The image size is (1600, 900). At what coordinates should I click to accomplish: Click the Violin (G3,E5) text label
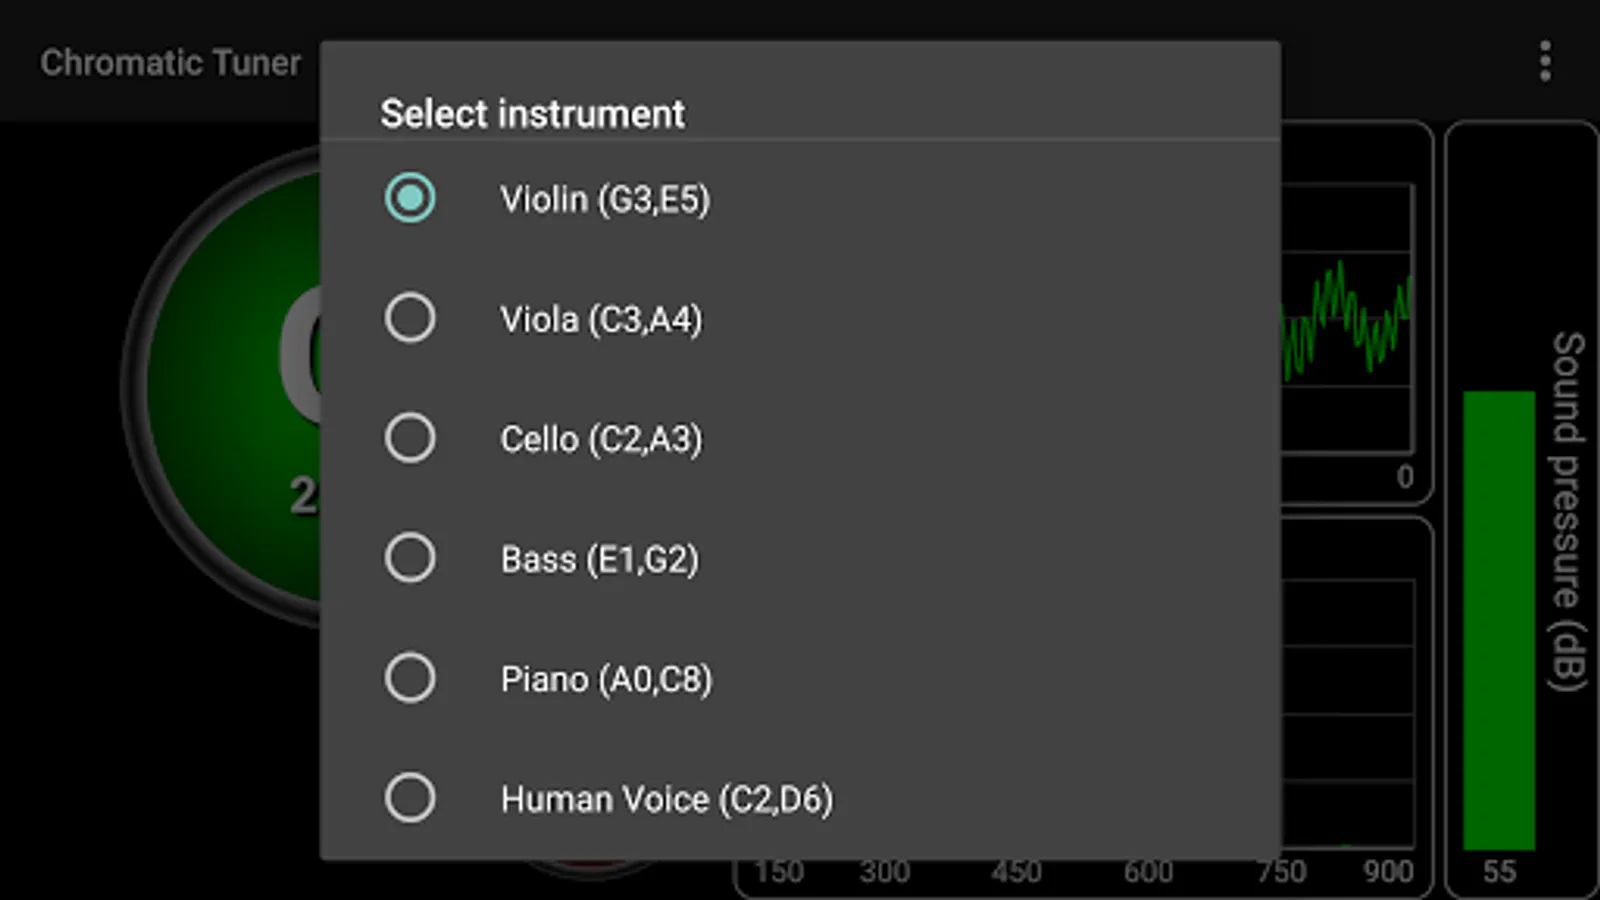tap(605, 199)
